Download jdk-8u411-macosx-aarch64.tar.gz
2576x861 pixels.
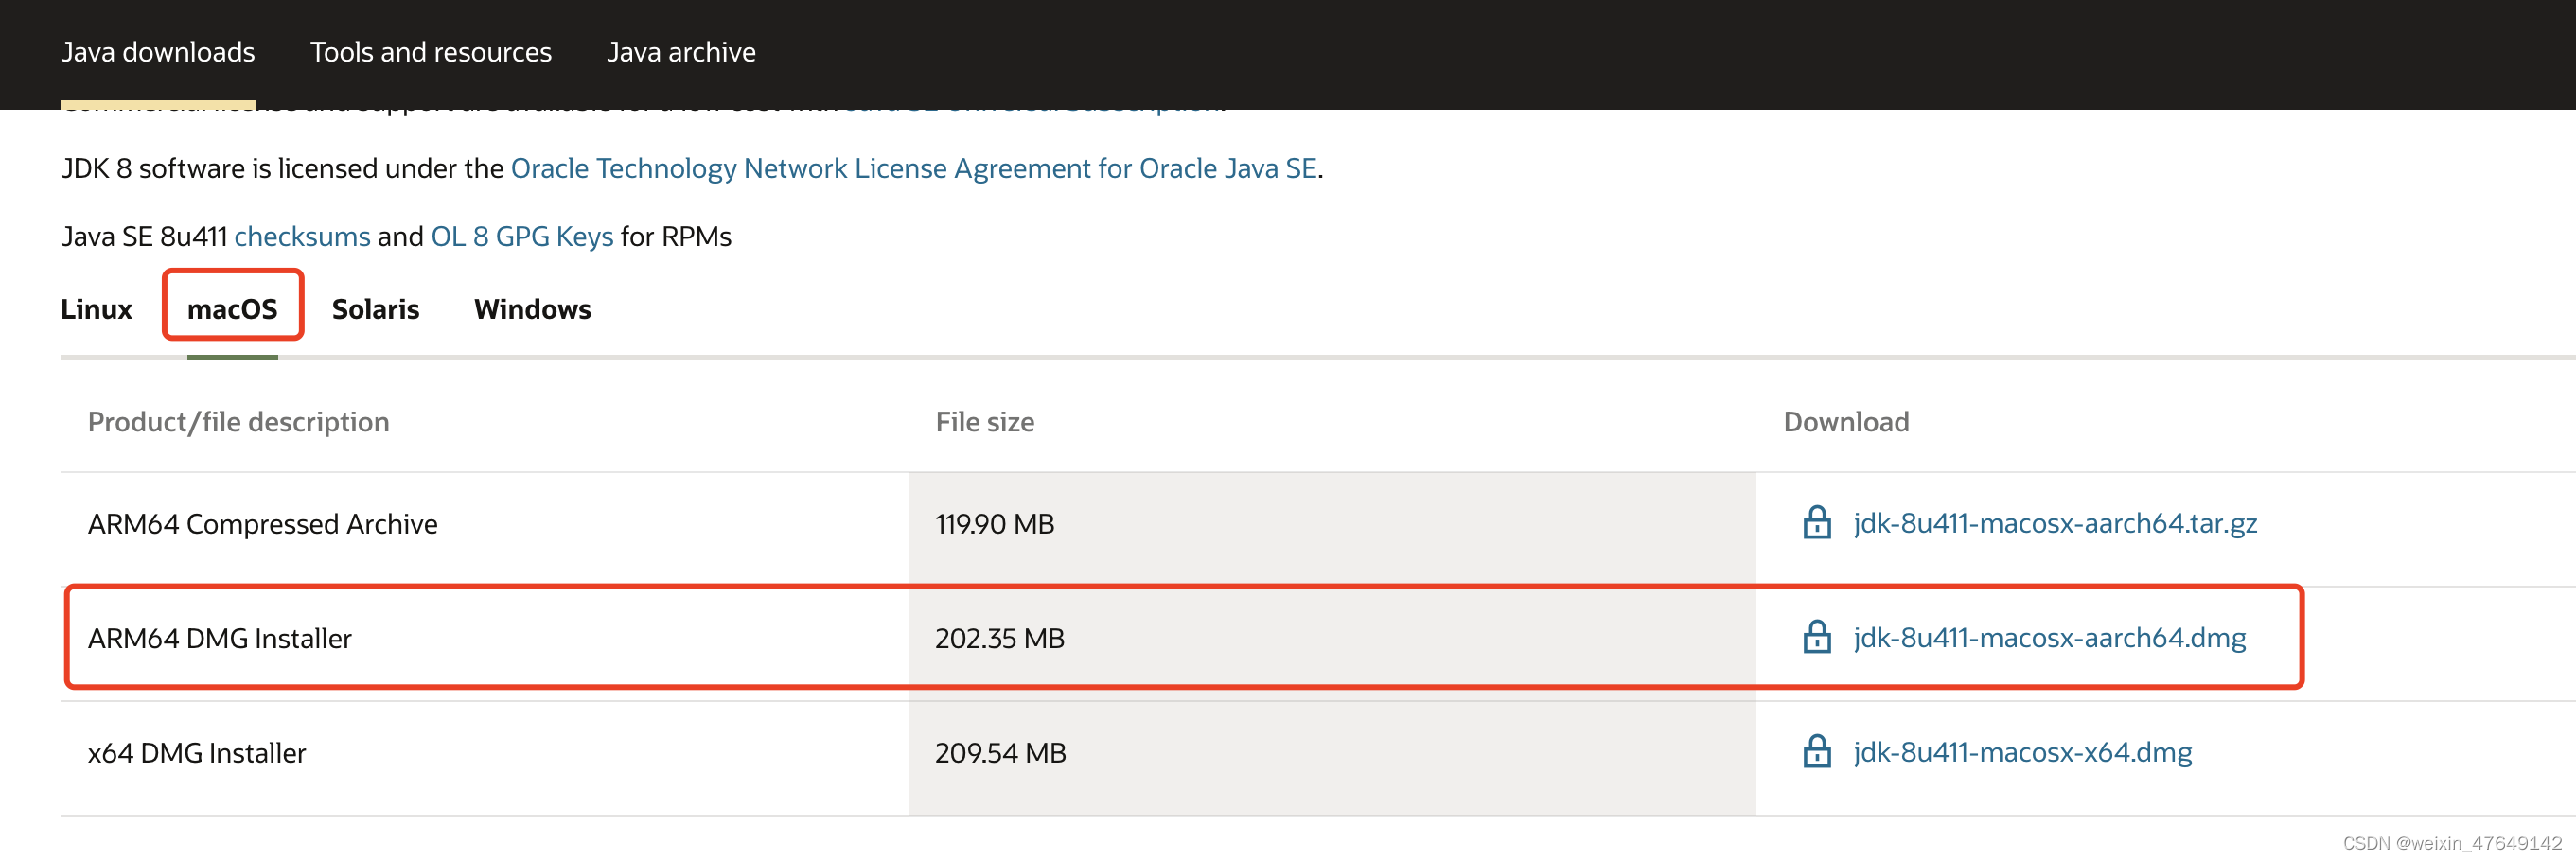coord(2055,523)
